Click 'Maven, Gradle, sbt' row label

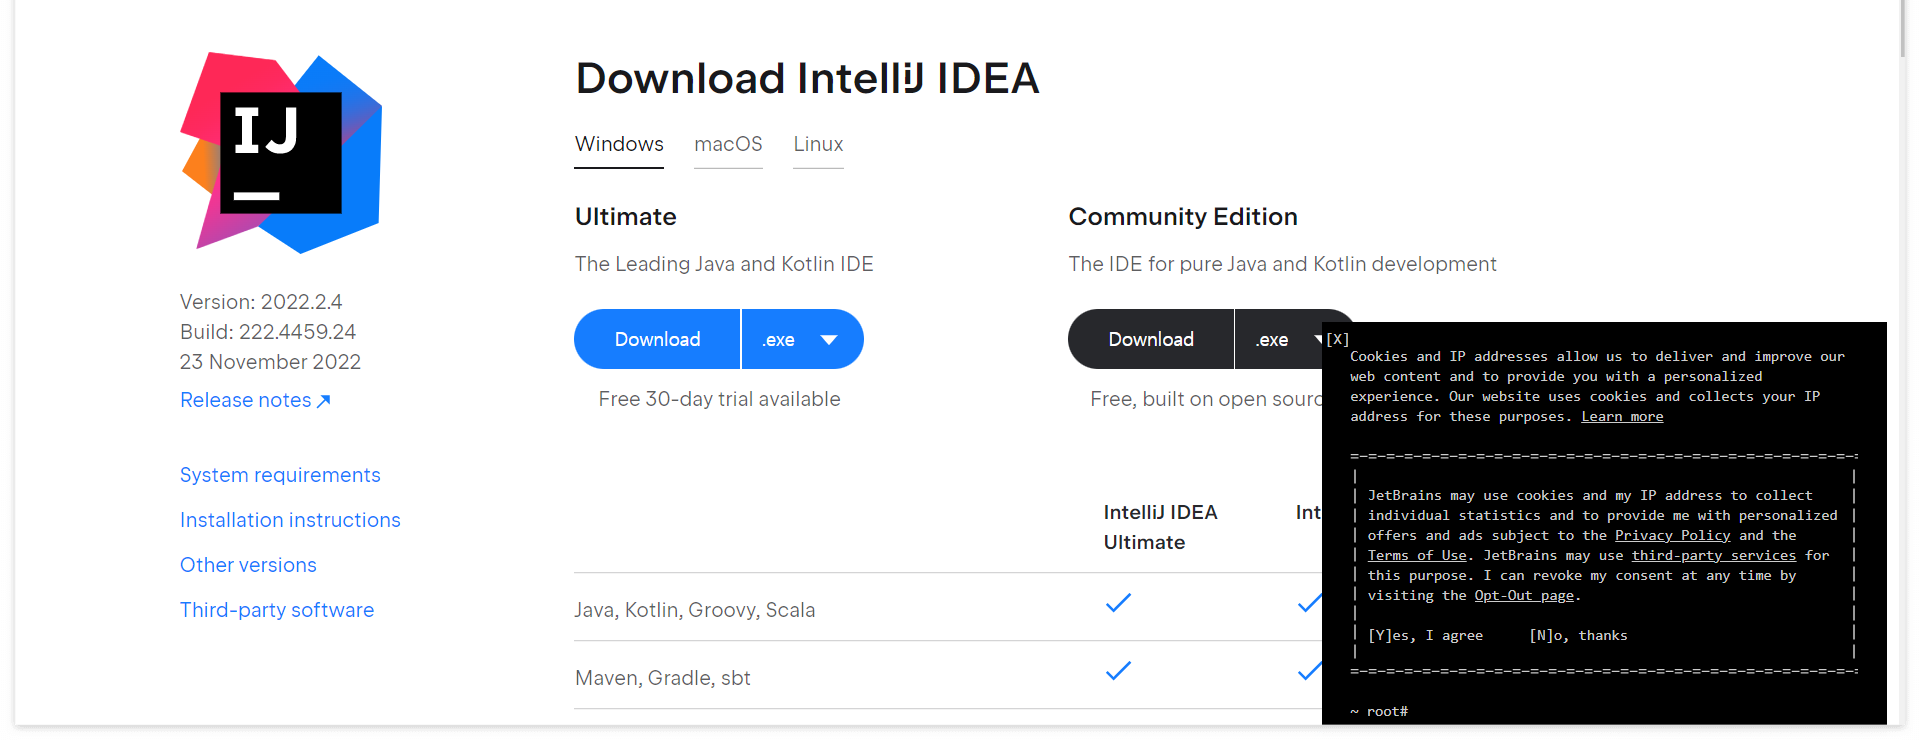coord(663,678)
